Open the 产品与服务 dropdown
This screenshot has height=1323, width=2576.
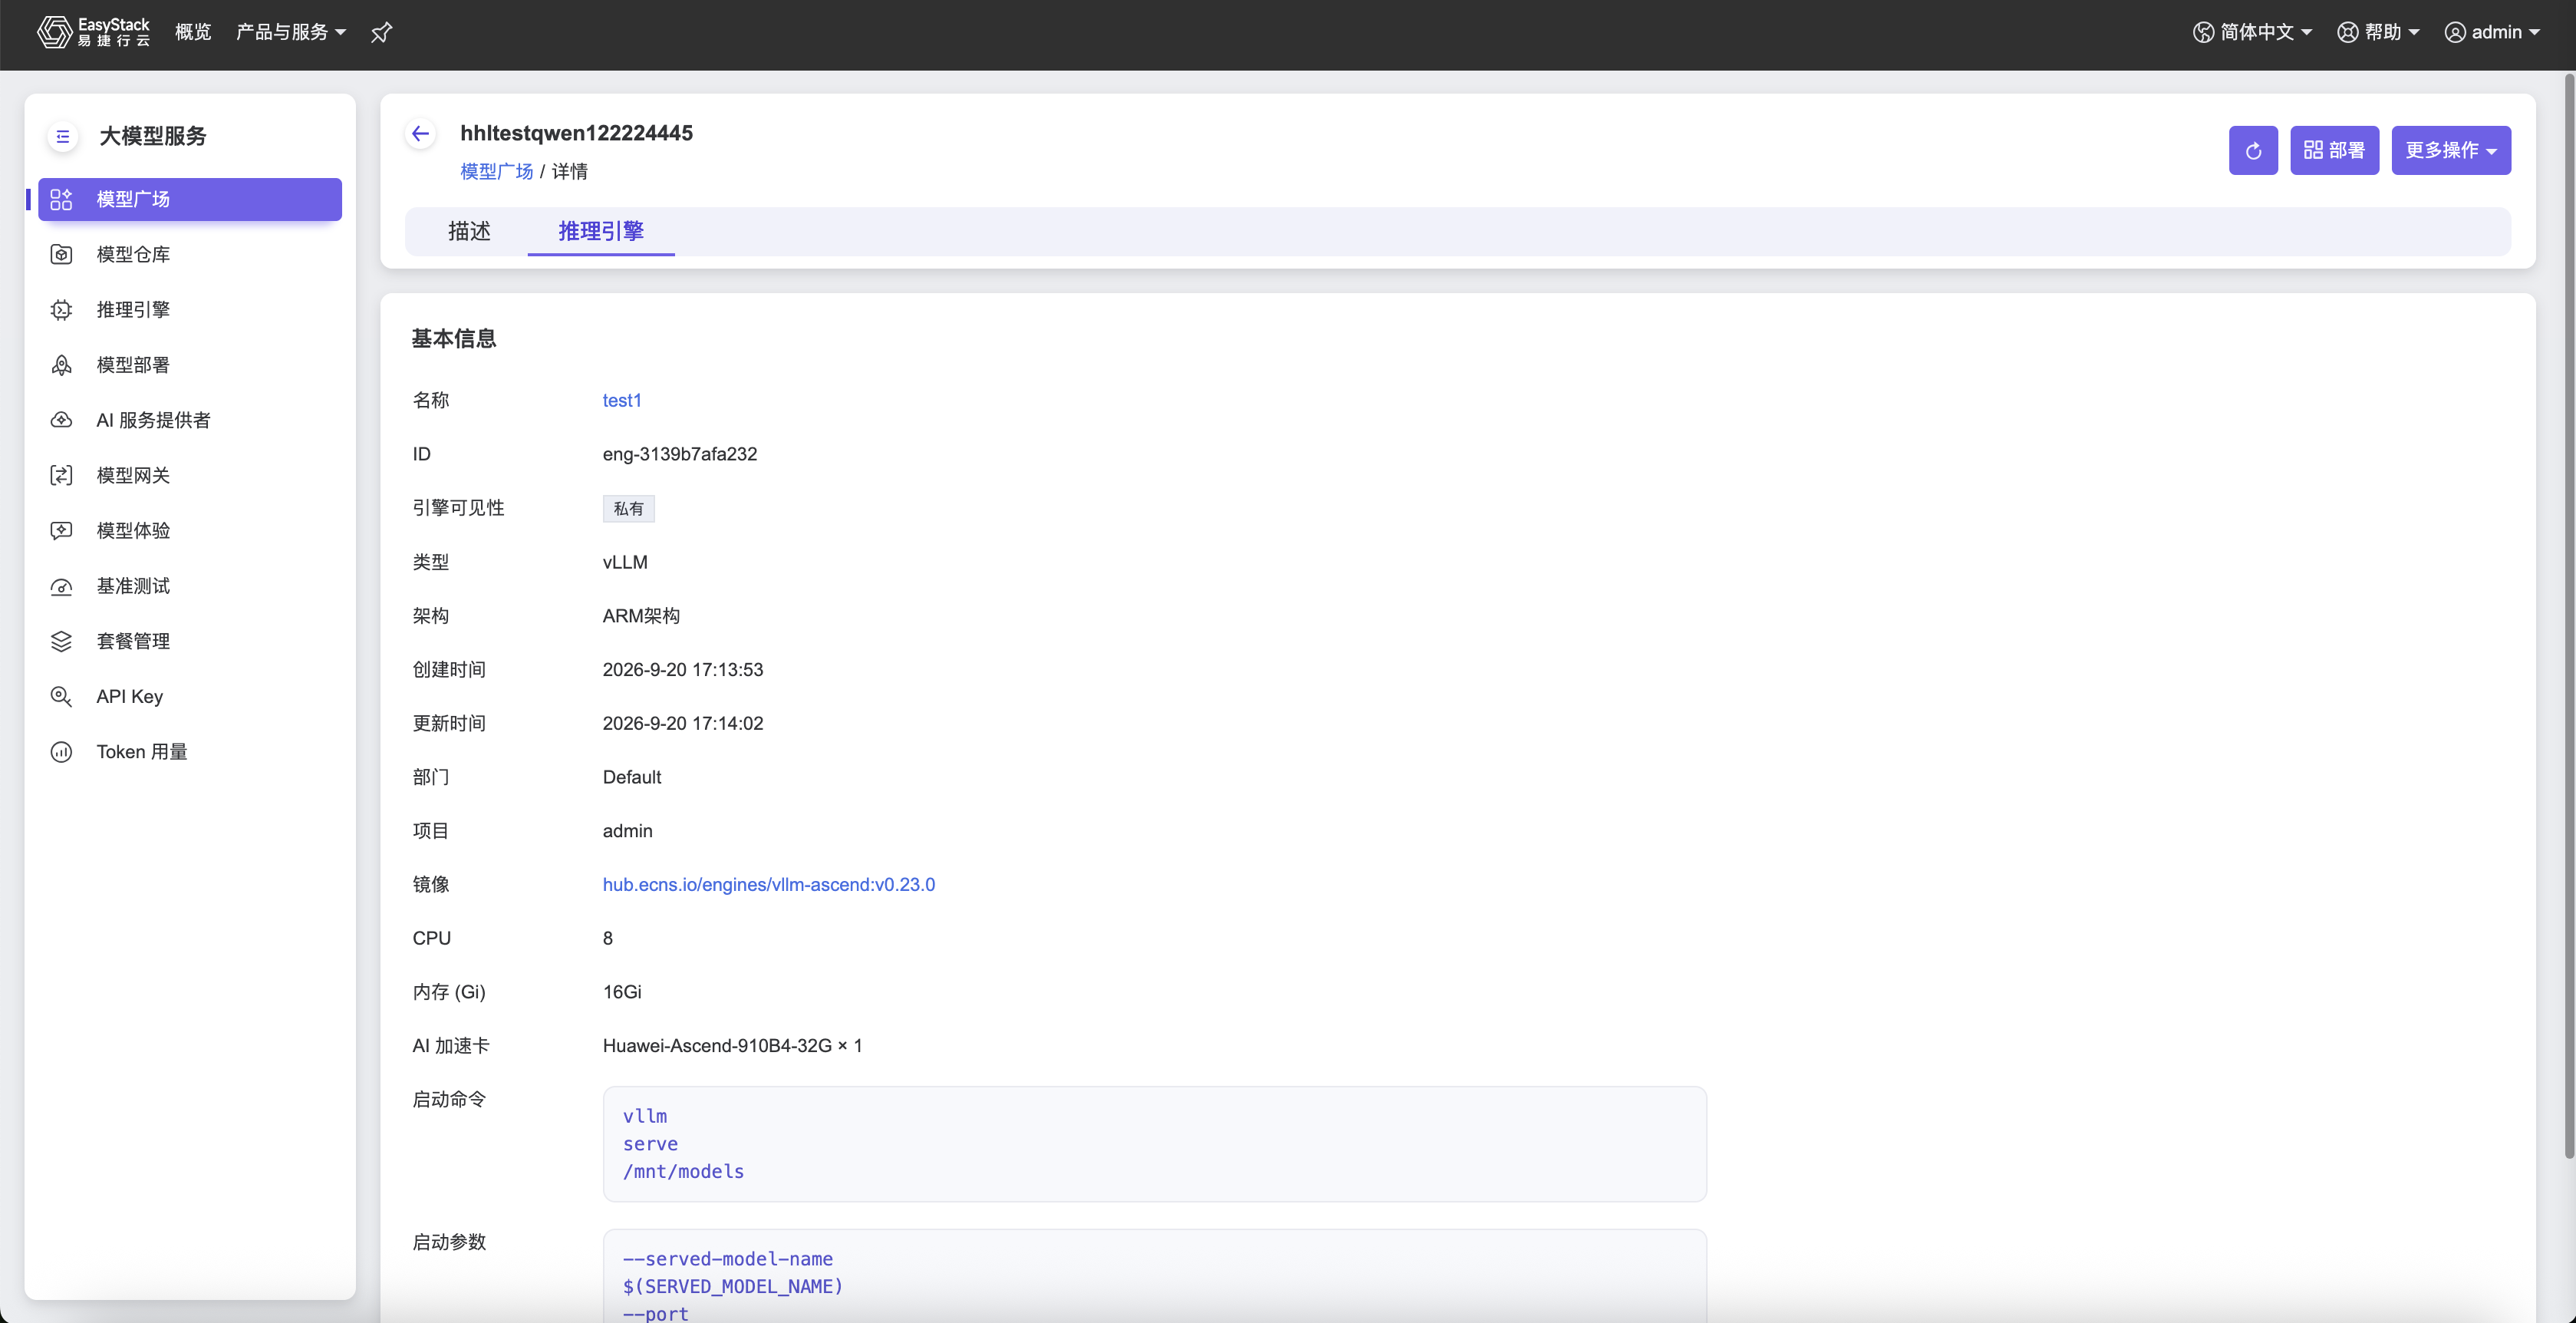point(291,32)
